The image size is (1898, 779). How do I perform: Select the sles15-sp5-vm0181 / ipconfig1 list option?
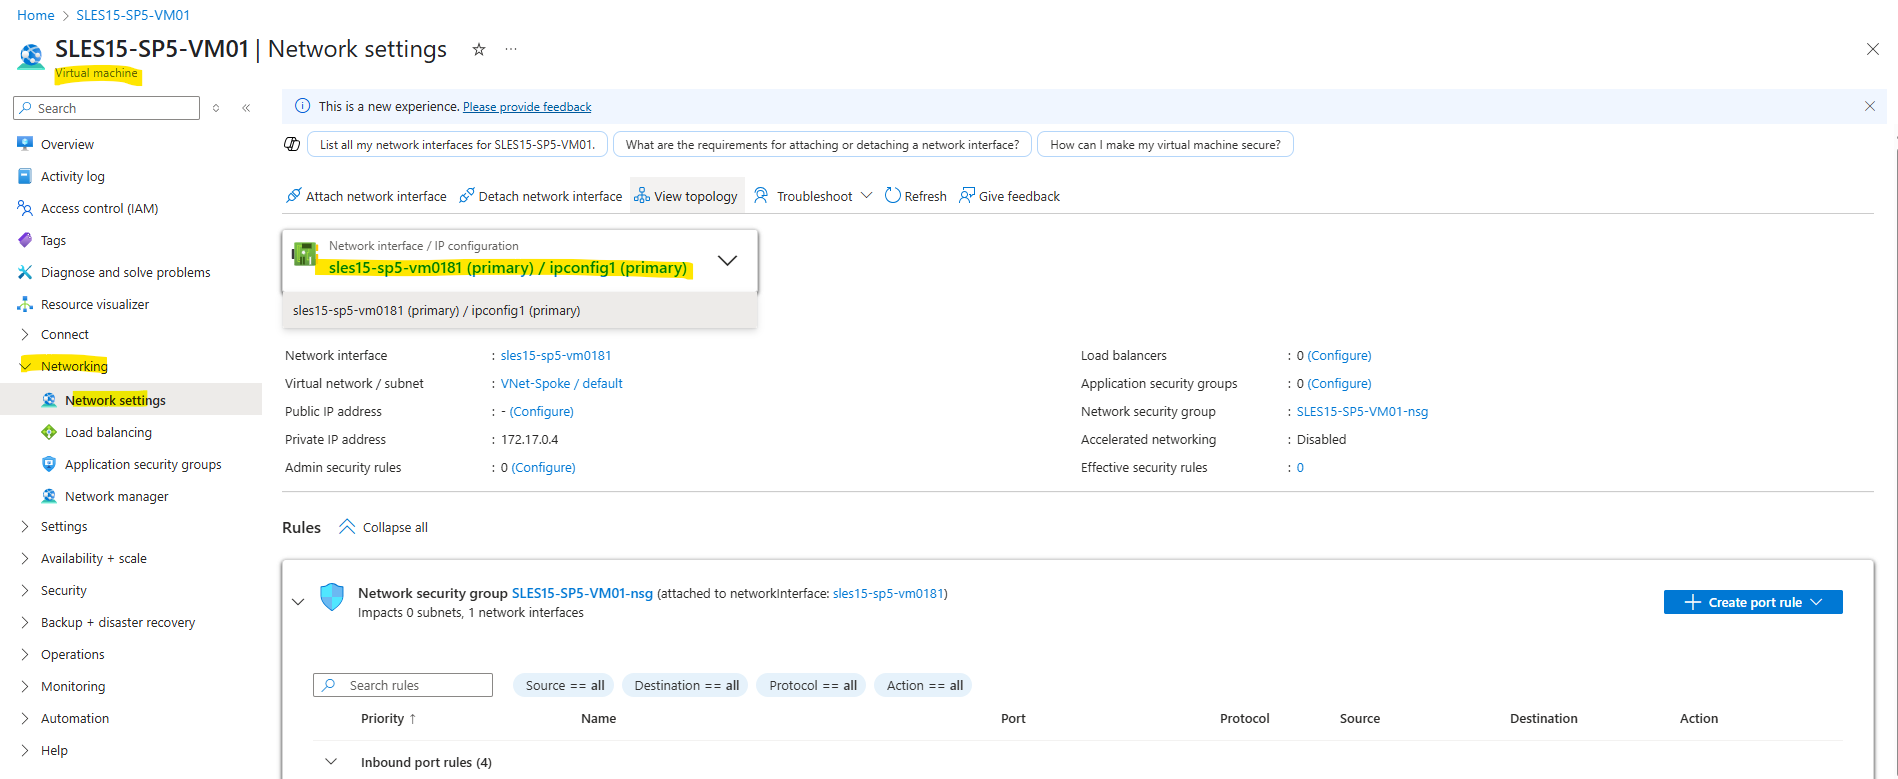[520, 310]
